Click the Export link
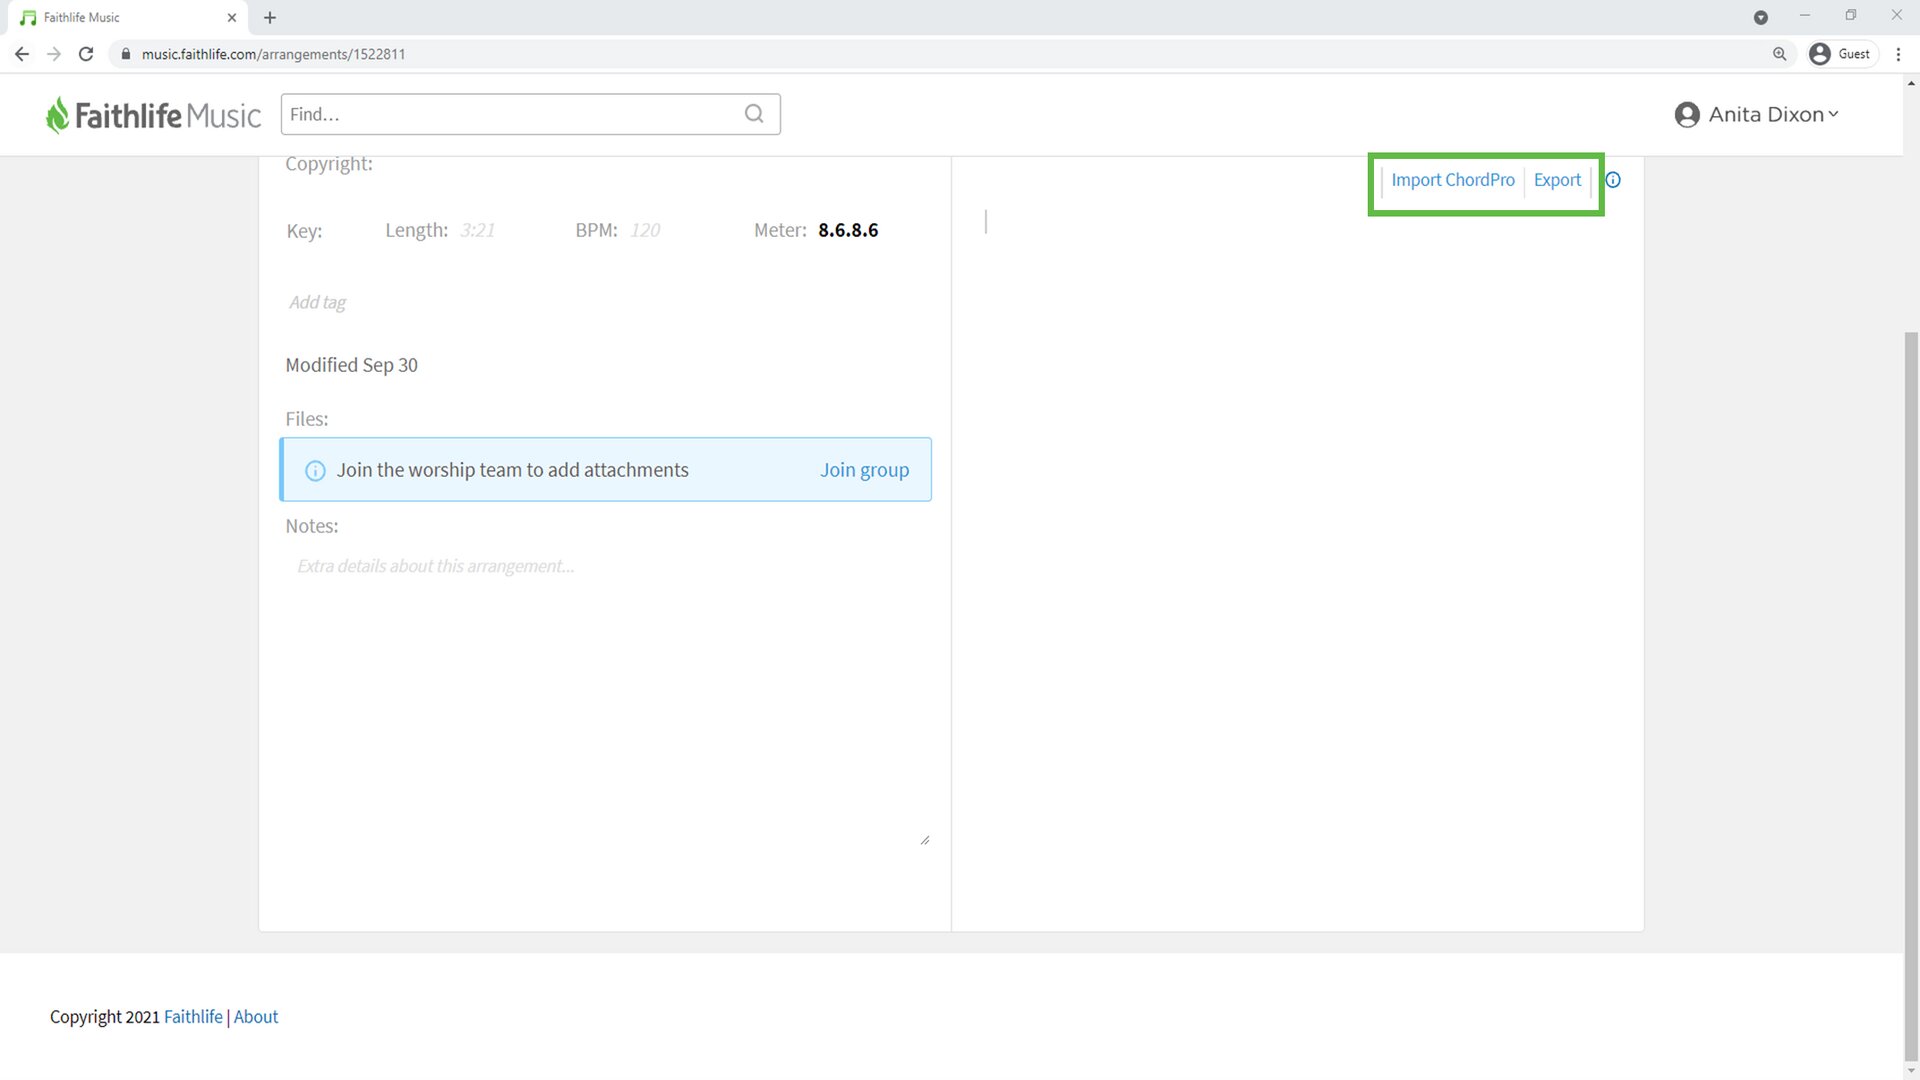Screen dimensions: 1920x1080 click(x=1558, y=180)
